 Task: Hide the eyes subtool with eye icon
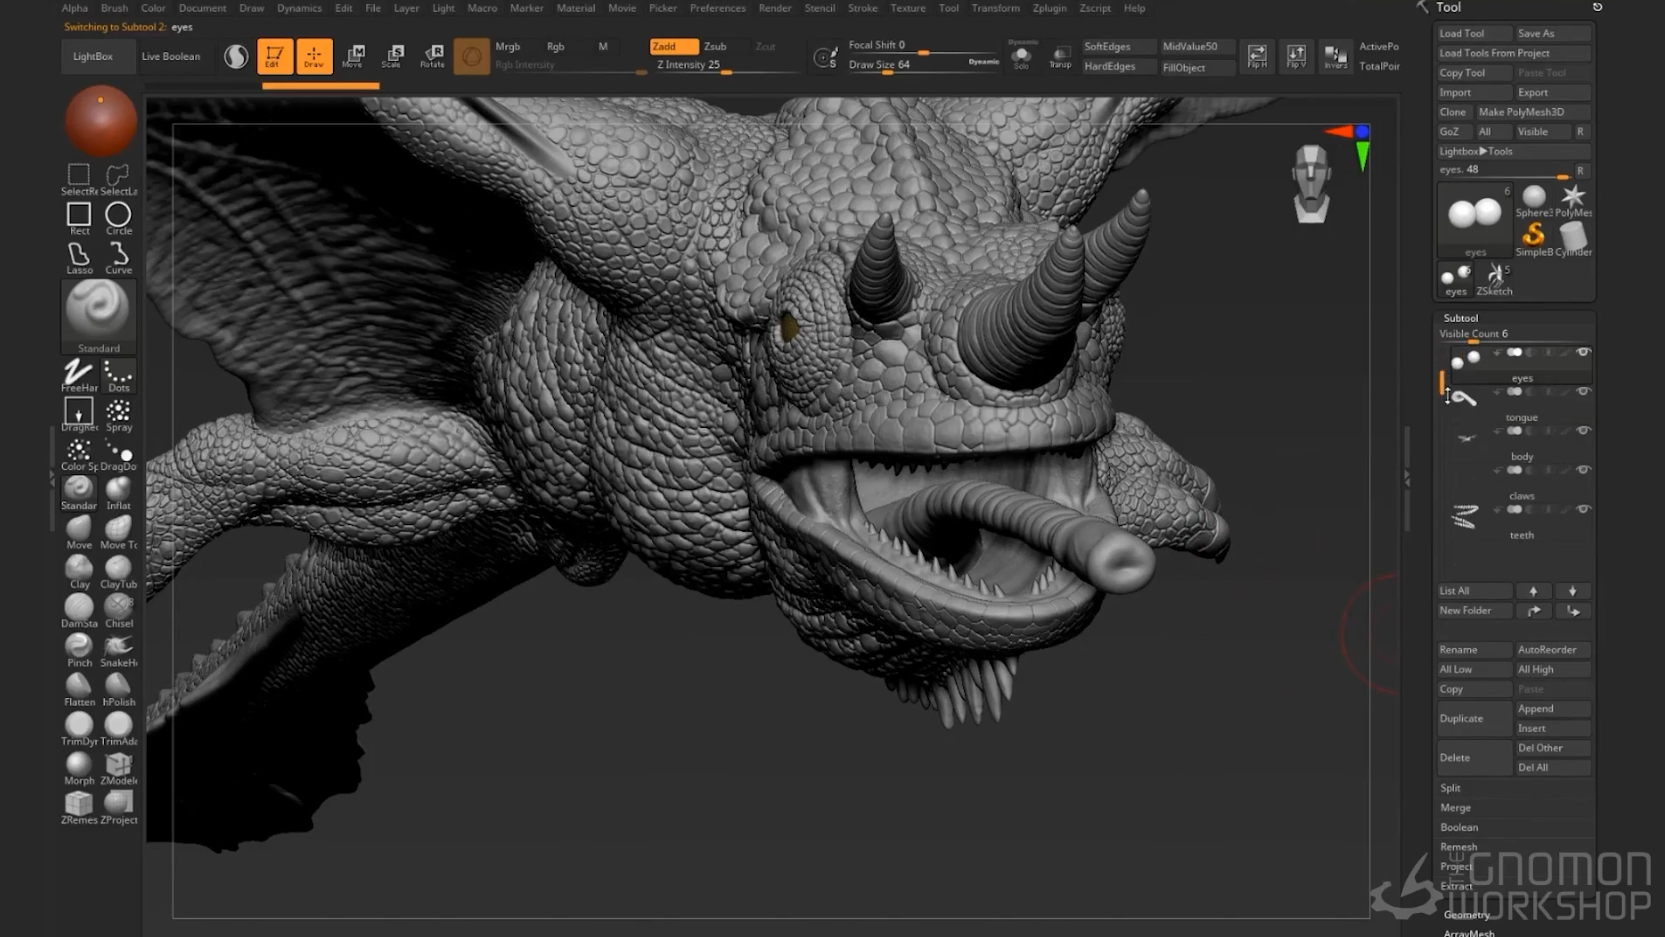[x=1583, y=352]
